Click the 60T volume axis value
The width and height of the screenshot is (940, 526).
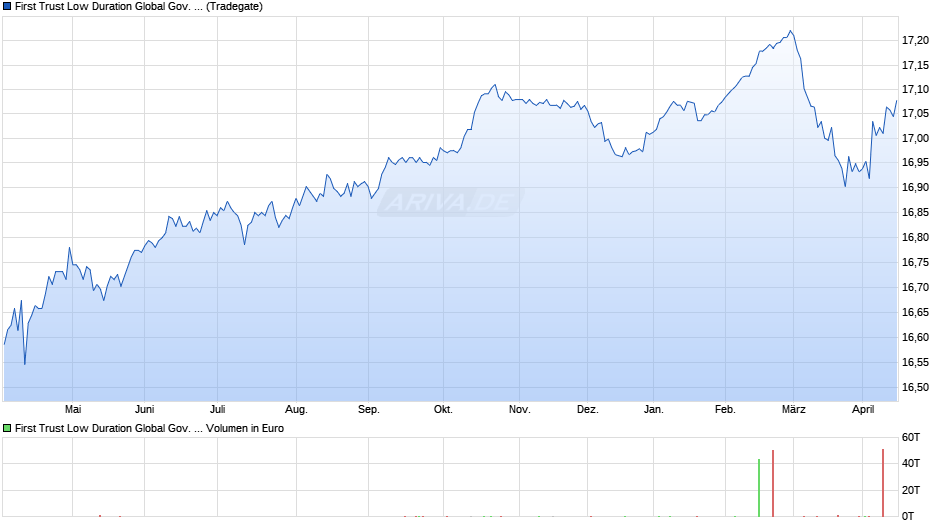[911, 437]
